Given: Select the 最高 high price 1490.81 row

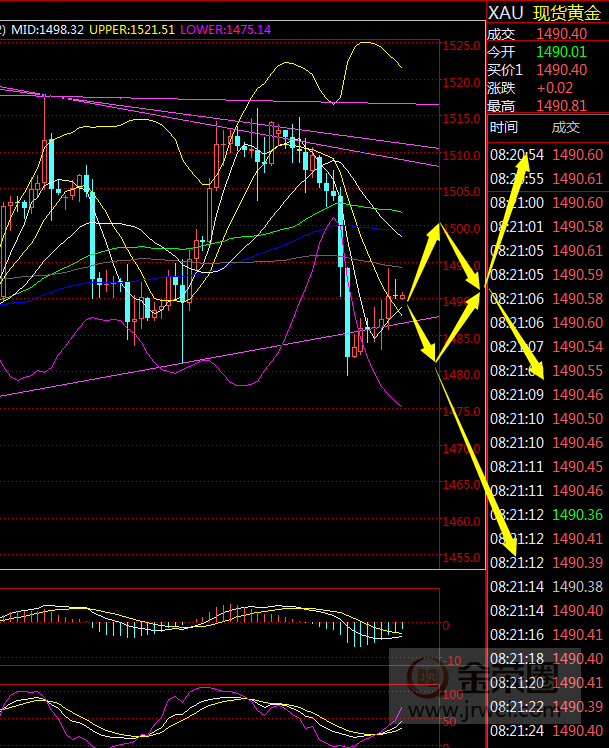Looking at the screenshot, I should [546, 106].
